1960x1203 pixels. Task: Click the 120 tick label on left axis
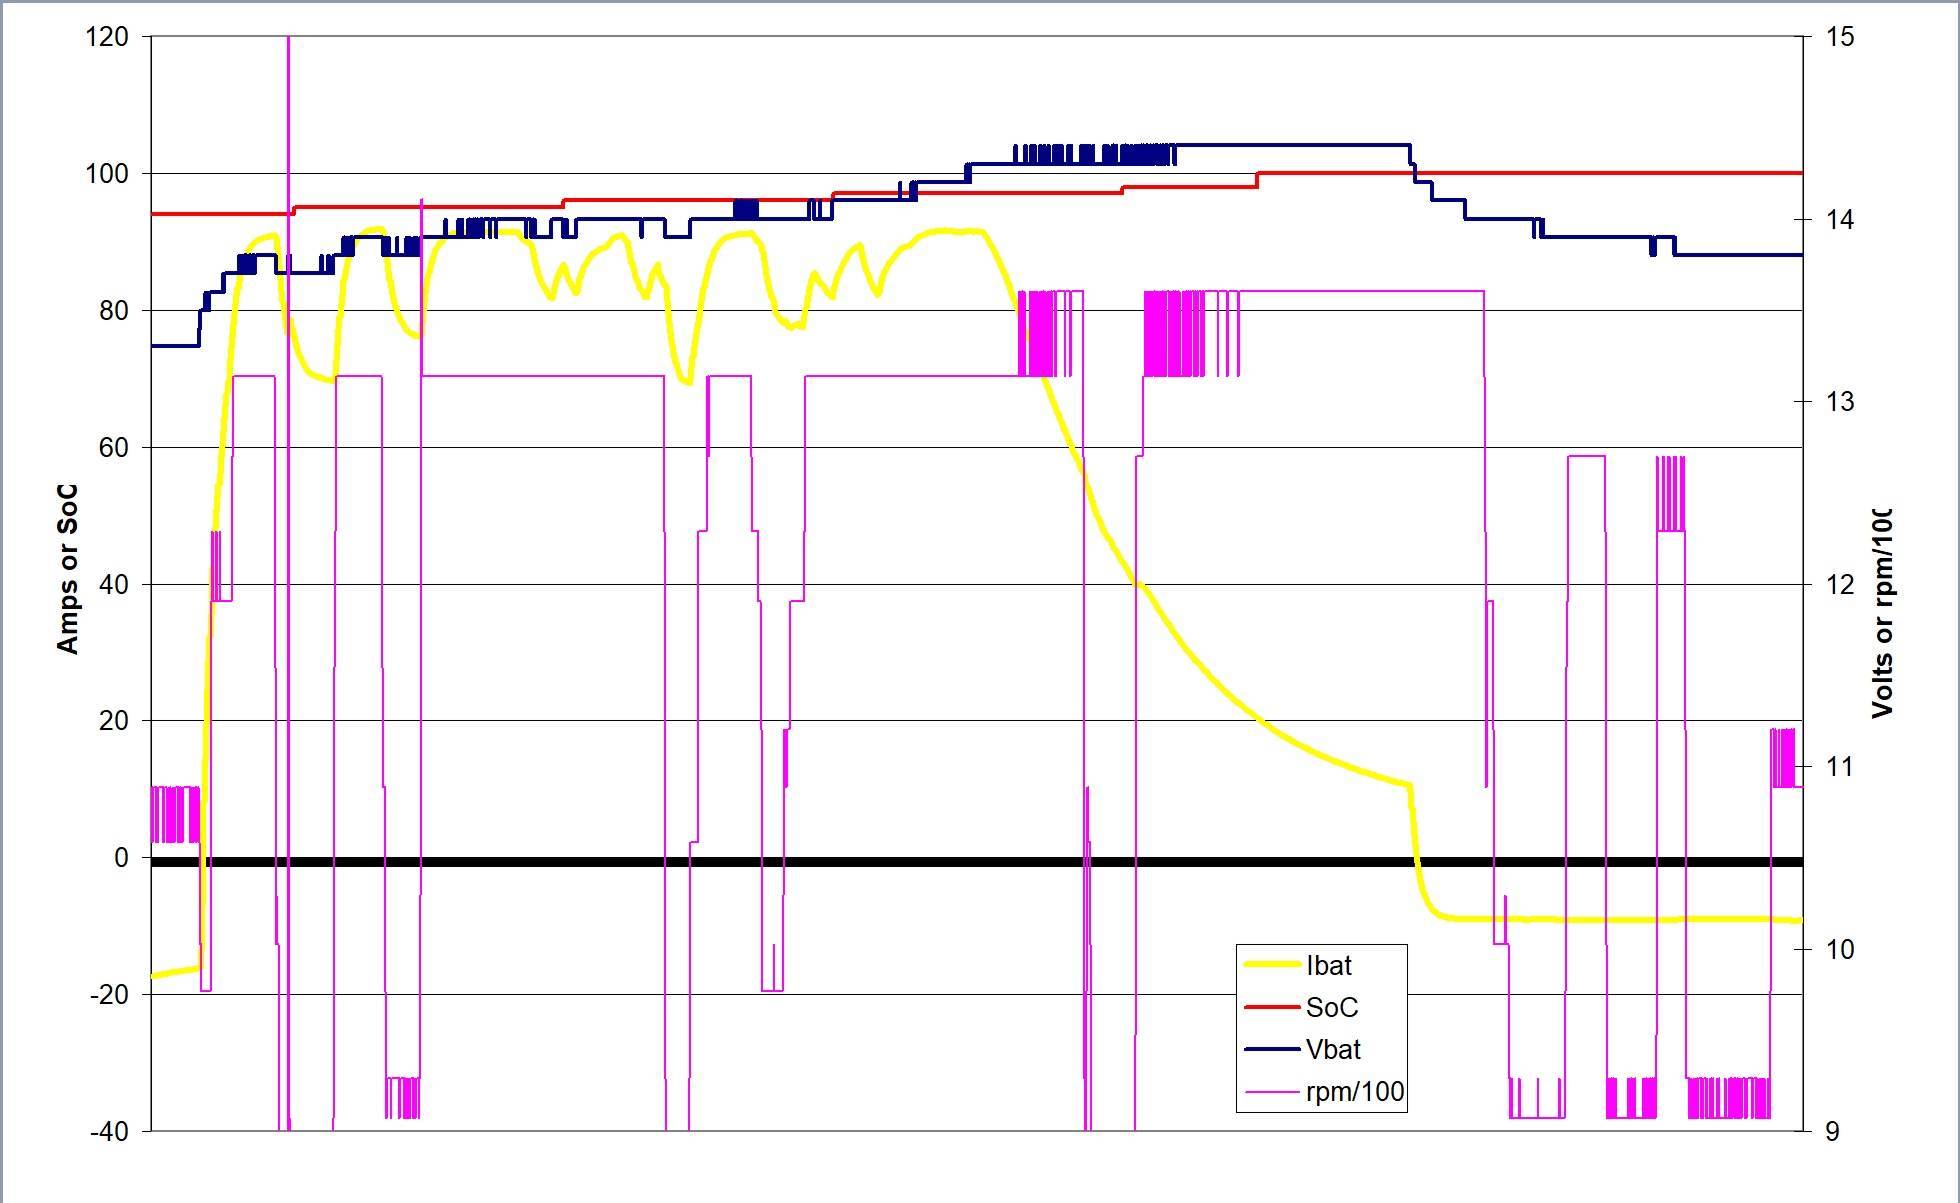107,37
